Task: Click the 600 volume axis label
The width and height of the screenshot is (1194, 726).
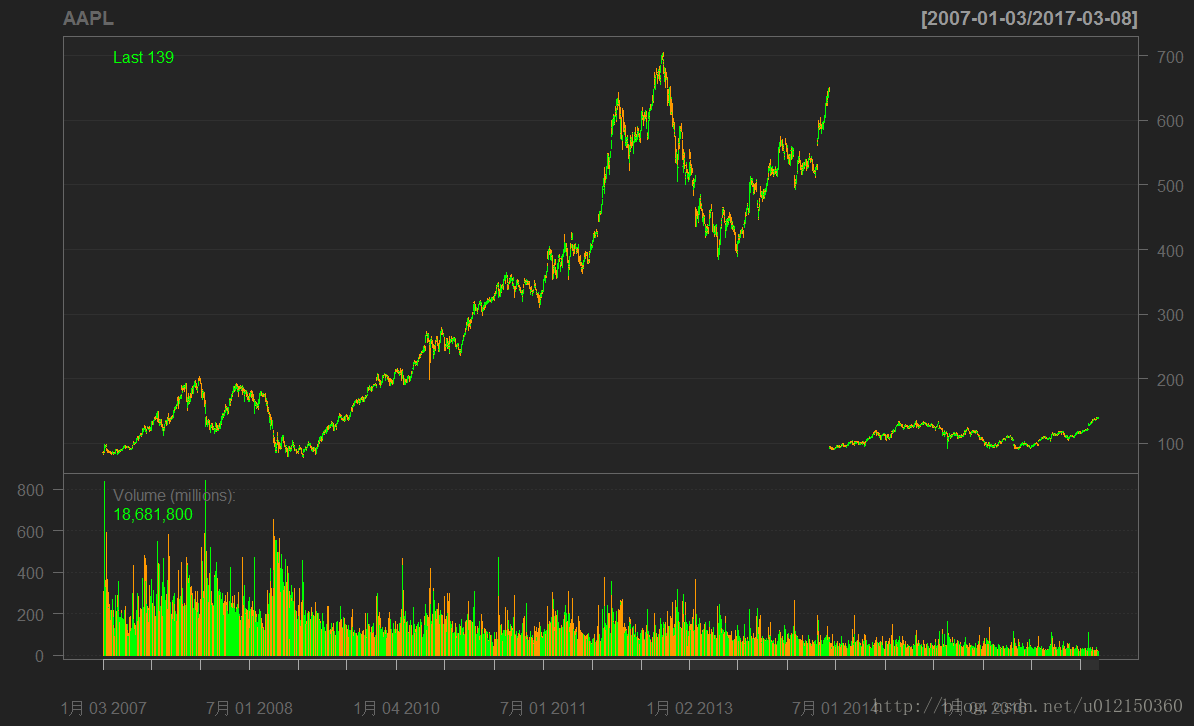Action: click(x=30, y=532)
